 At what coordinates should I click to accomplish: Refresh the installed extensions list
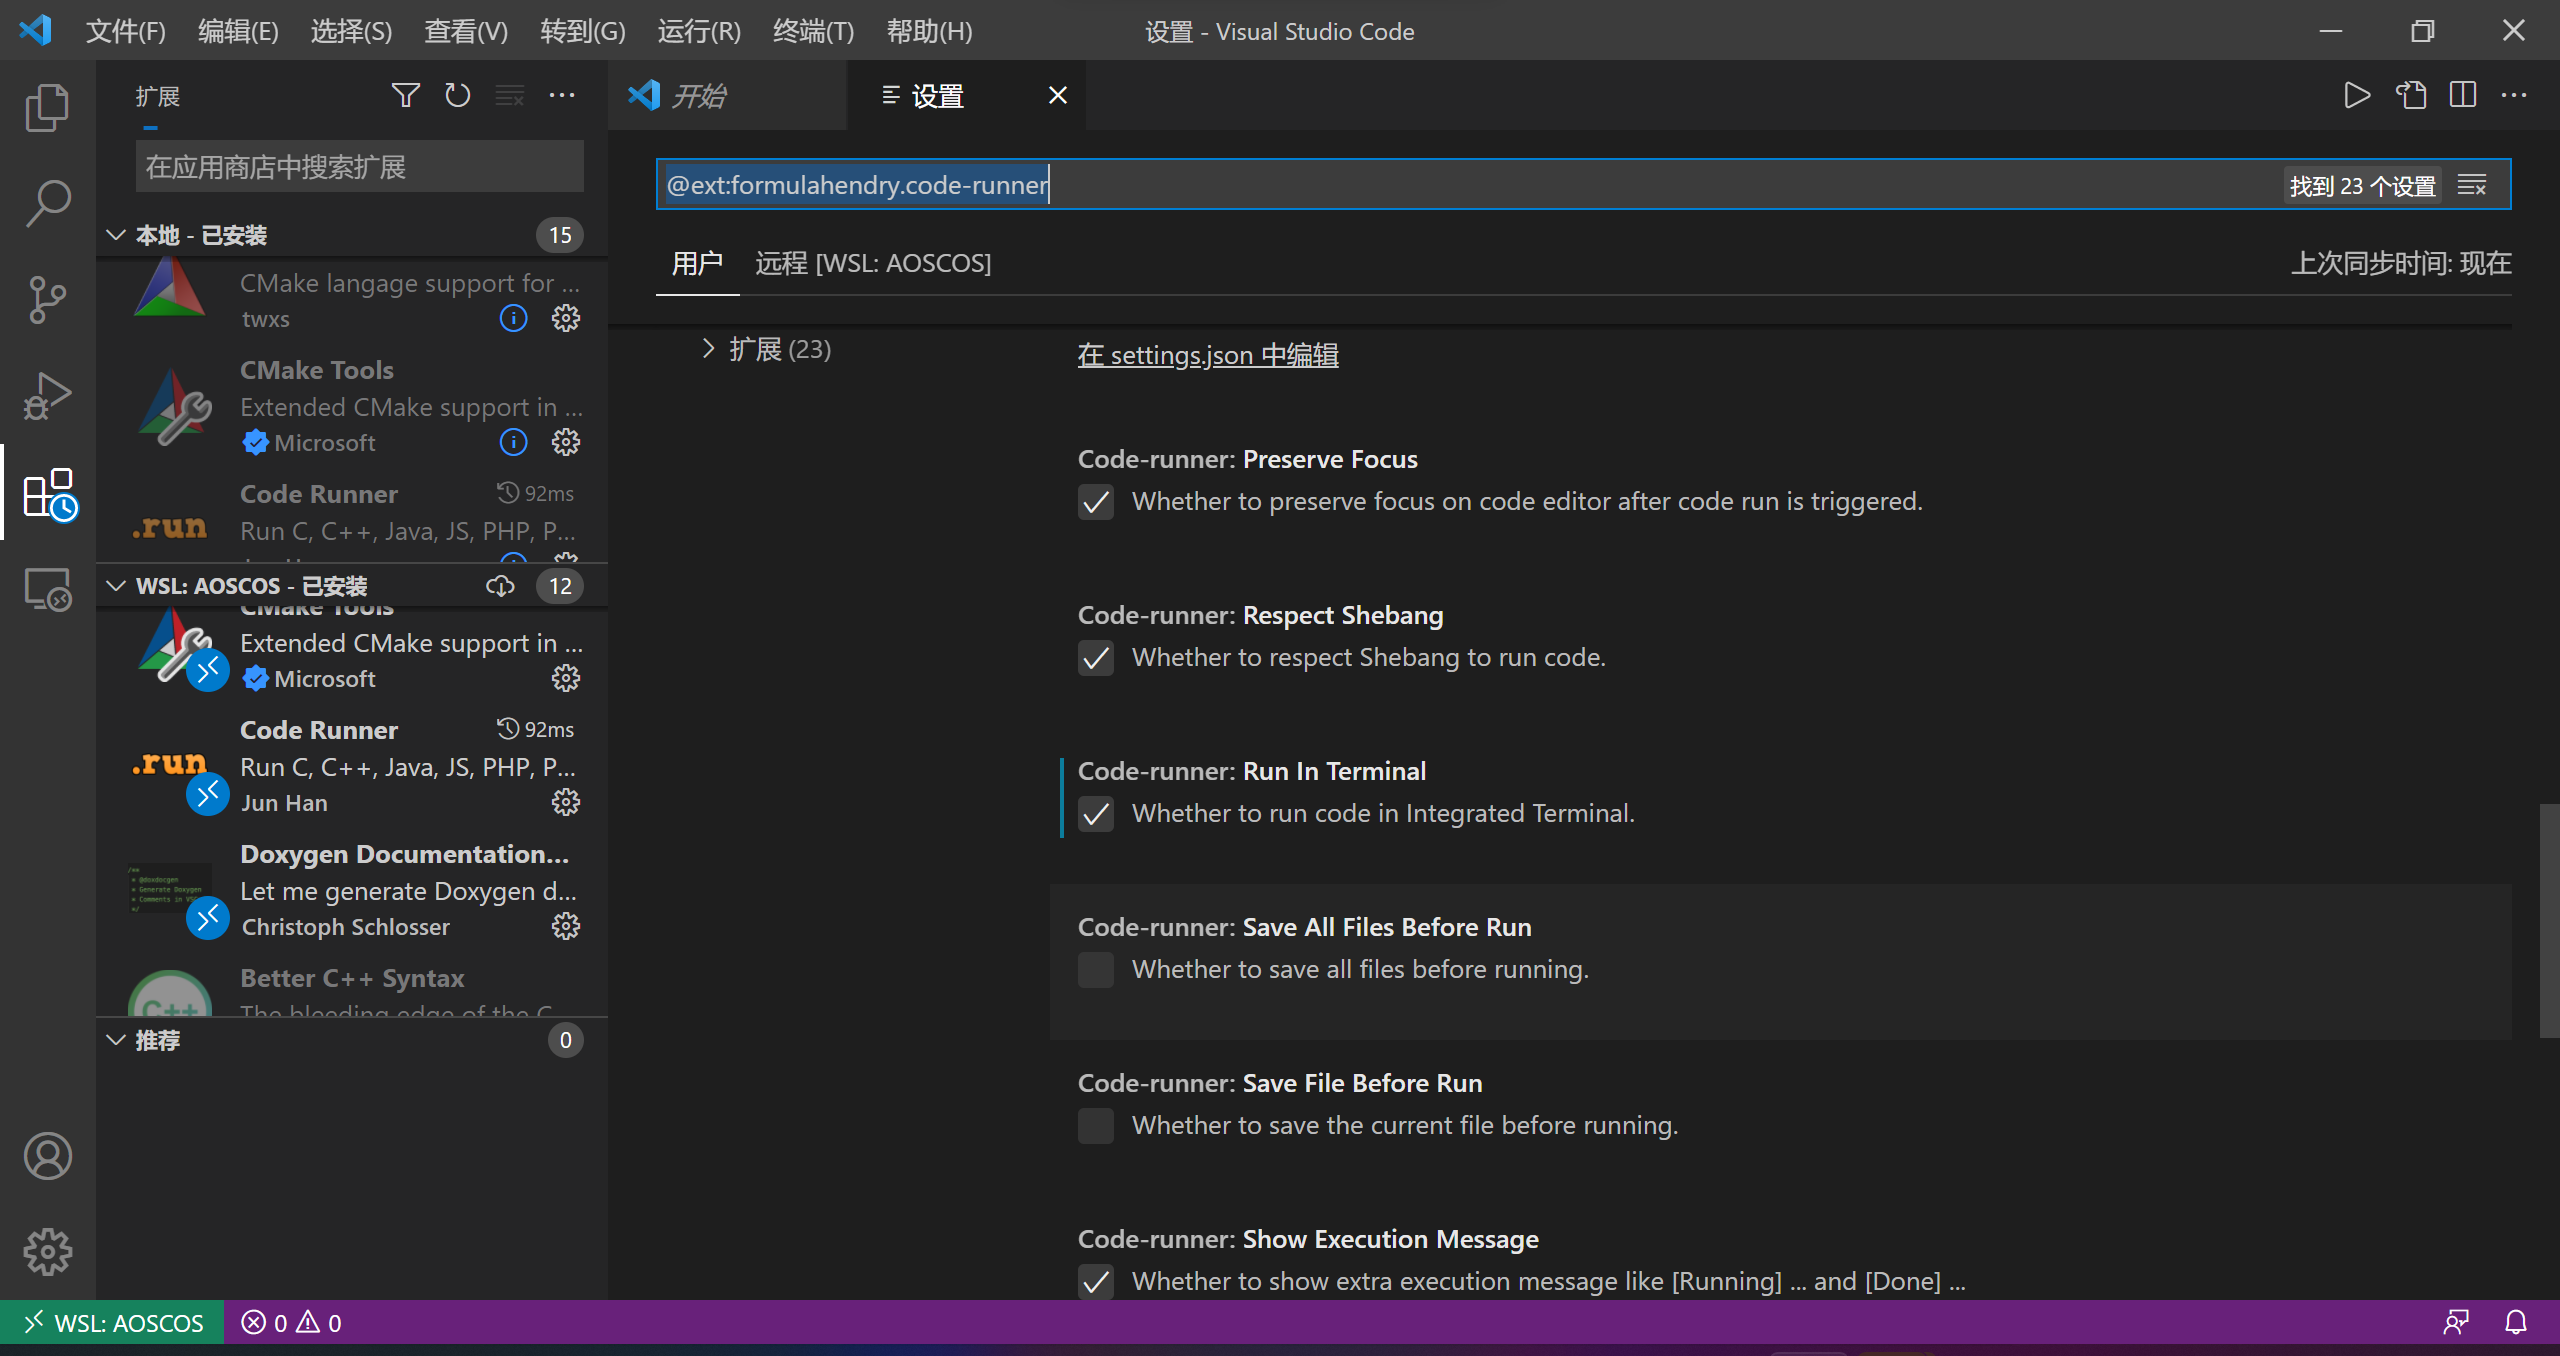(x=457, y=95)
